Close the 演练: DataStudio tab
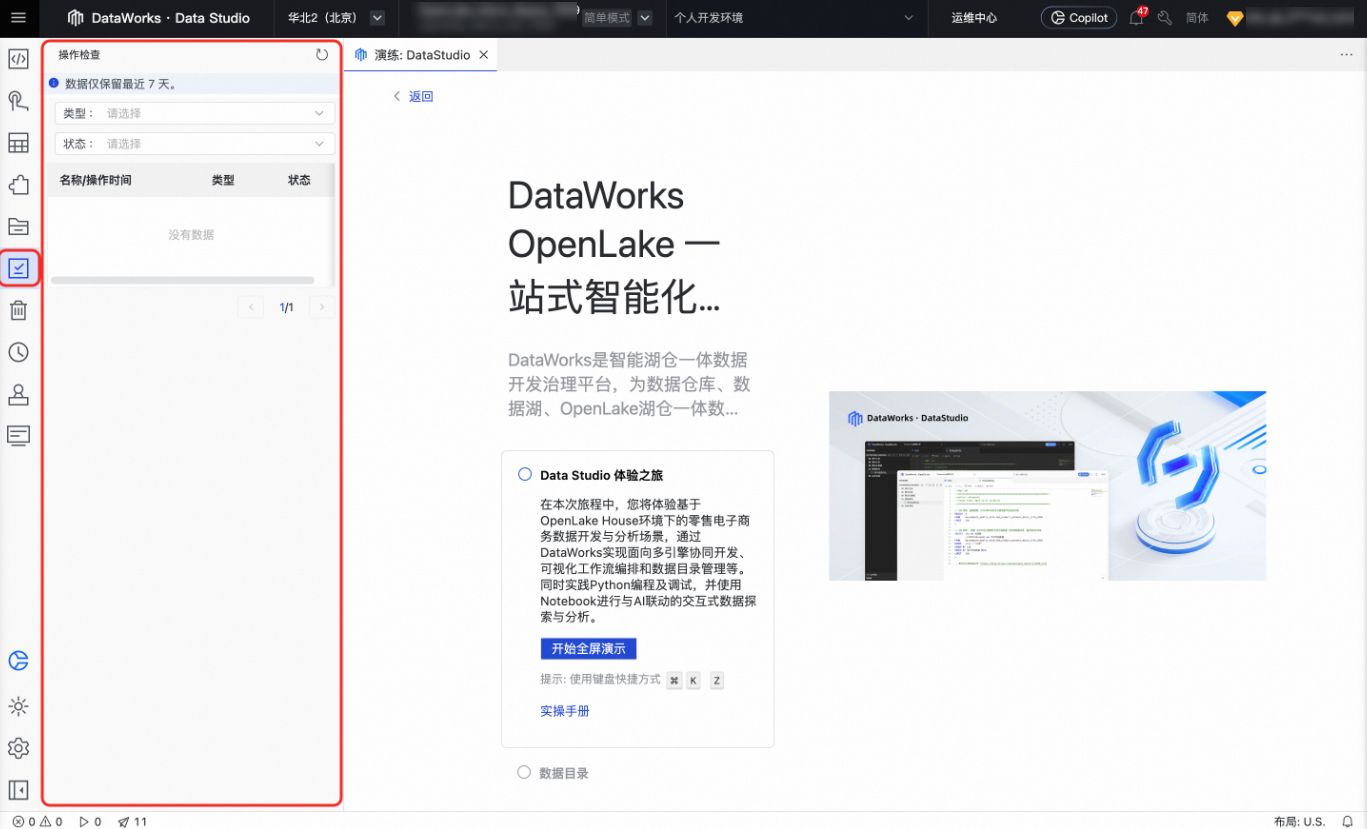Viewport: 1367px width, 829px height. (484, 55)
